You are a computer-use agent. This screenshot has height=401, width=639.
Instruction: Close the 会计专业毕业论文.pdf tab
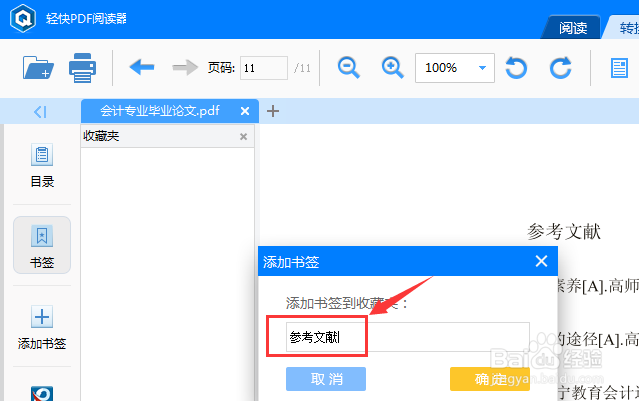pyautogui.click(x=245, y=111)
